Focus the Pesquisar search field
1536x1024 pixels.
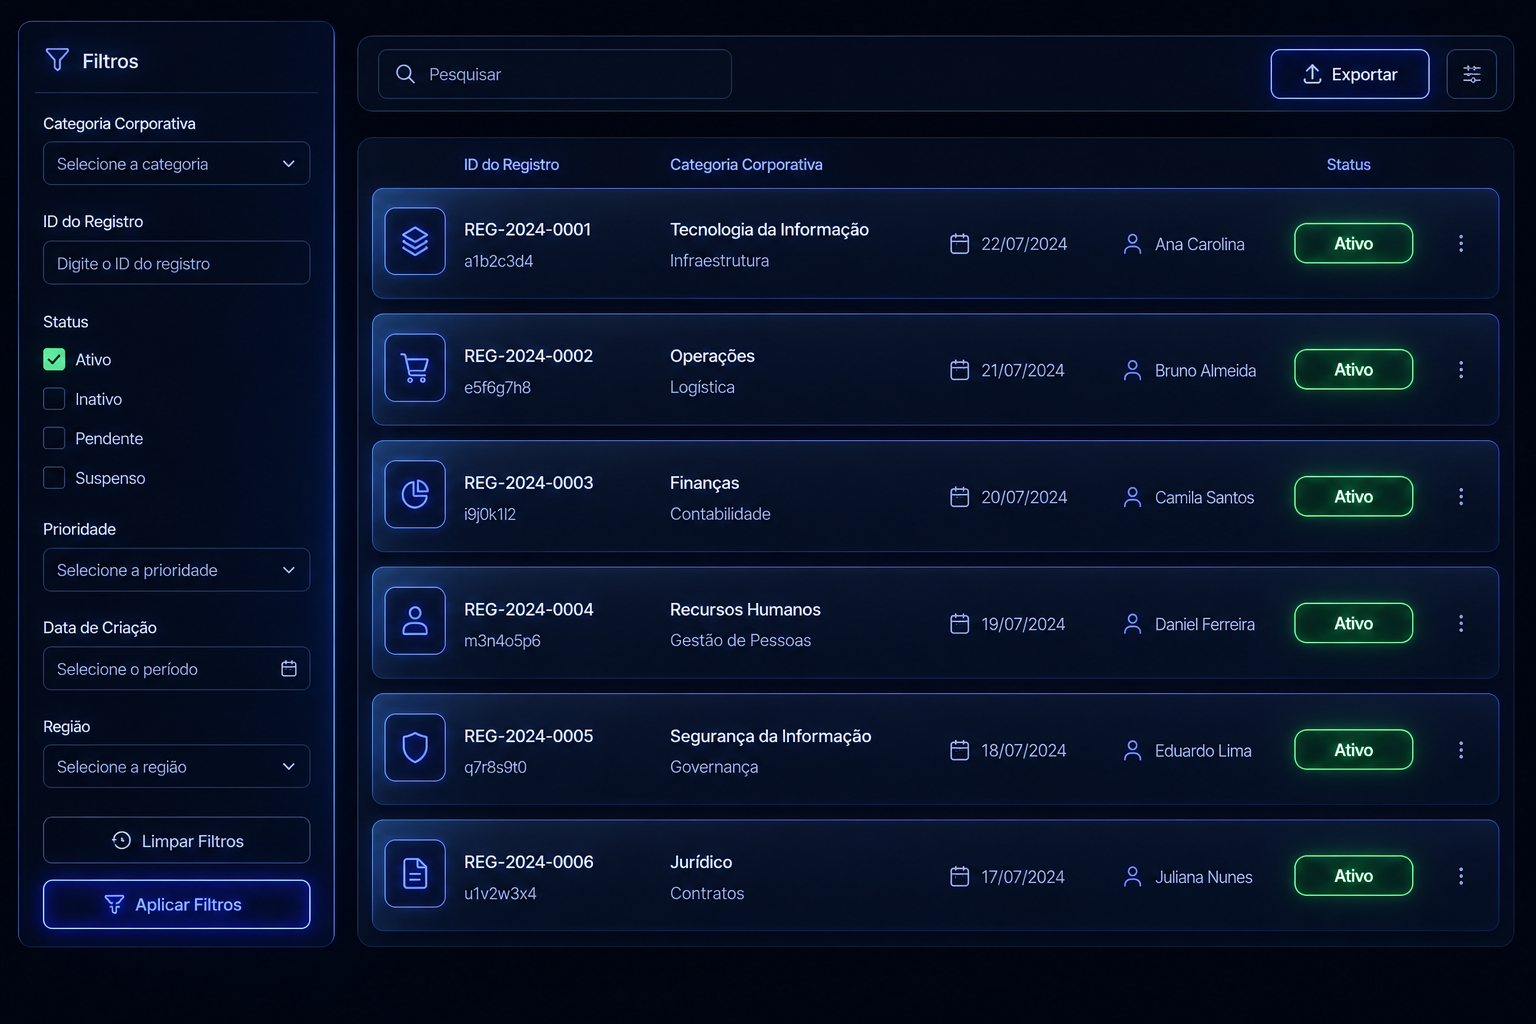click(x=554, y=74)
